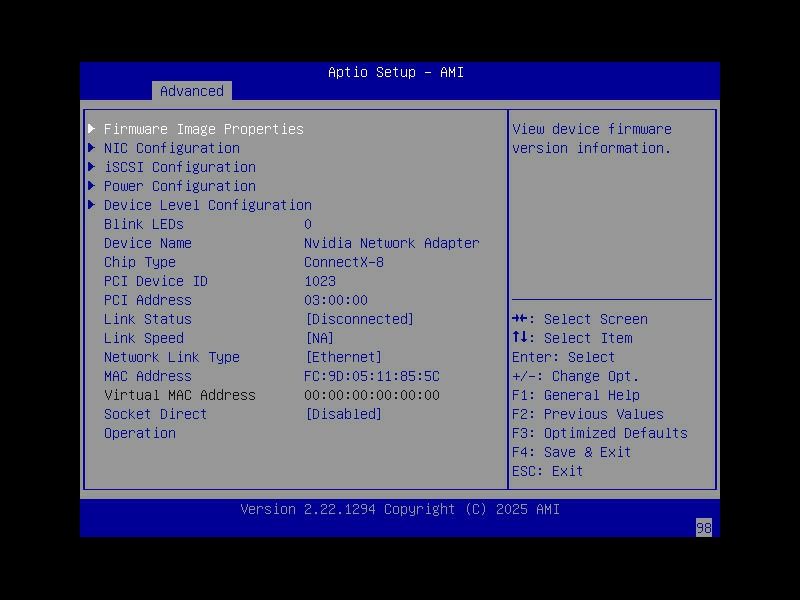The image size is (800, 600).
Task: Click the Socket Direct Operation label
Action: tap(155, 423)
